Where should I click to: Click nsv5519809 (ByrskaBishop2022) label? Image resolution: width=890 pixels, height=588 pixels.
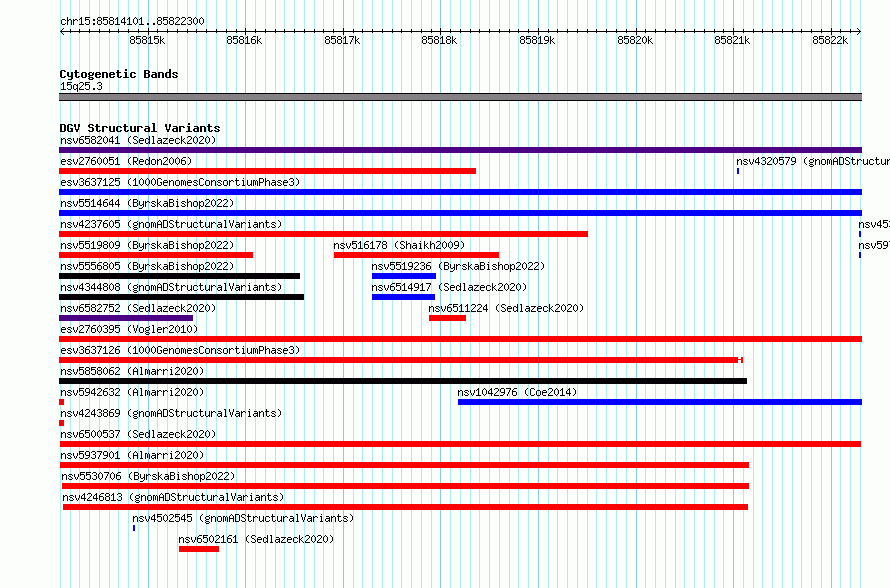tap(147, 245)
